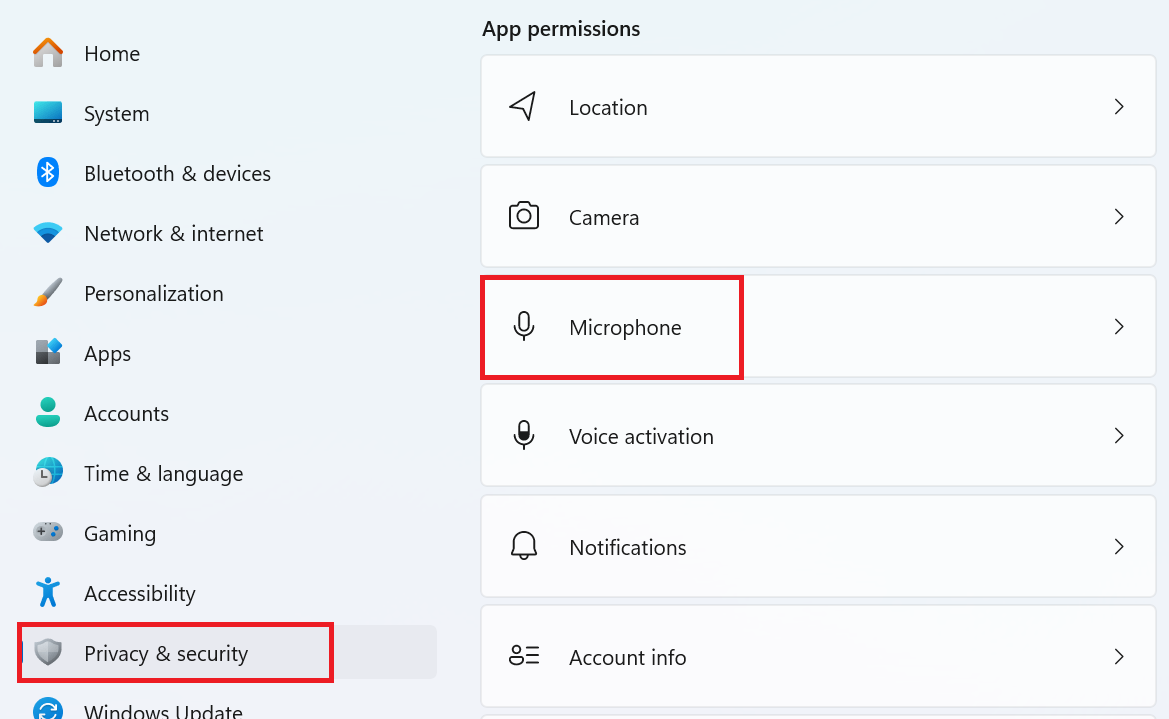Open Windows Update label
Viewport: 1169px width, 719px height.
(x=163, y=710)
